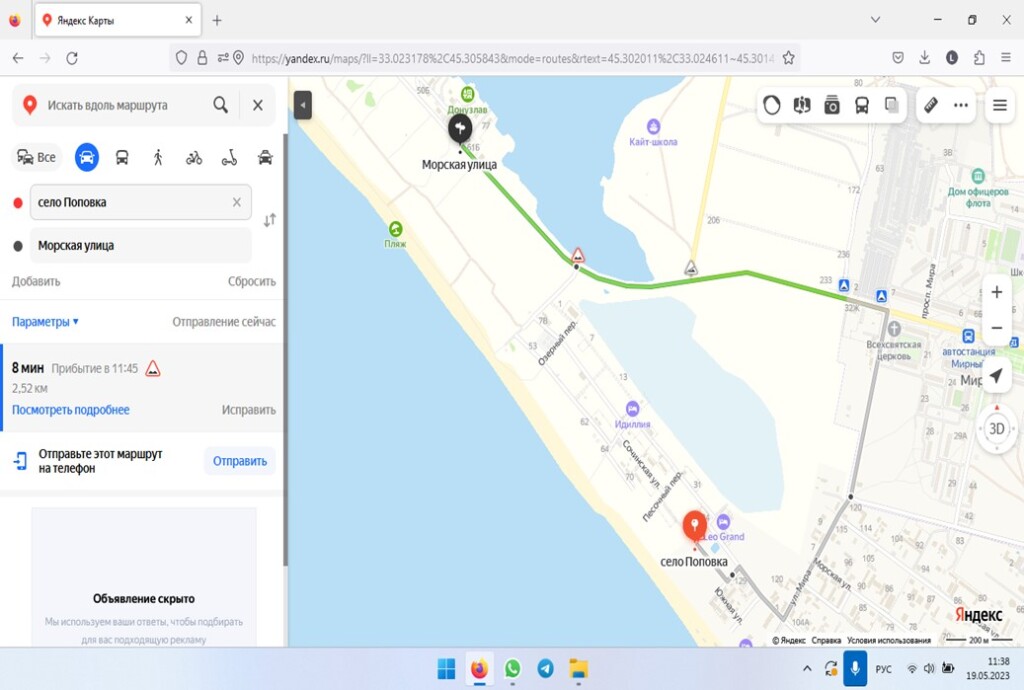Focus the Искать вдоль маршрута search field
This screenshot has width=1024, height=690.
pos(124,105)
